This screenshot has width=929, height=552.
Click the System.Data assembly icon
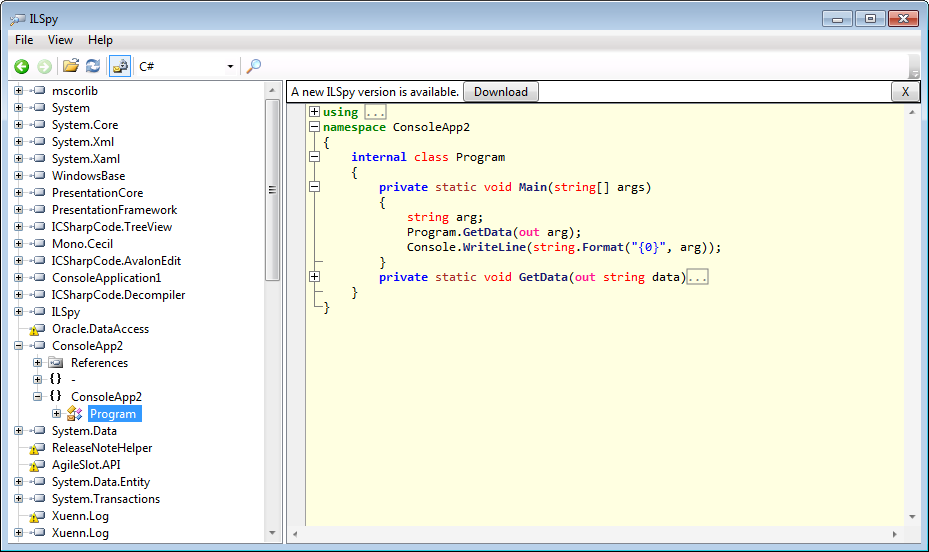(x=37, y=431)
